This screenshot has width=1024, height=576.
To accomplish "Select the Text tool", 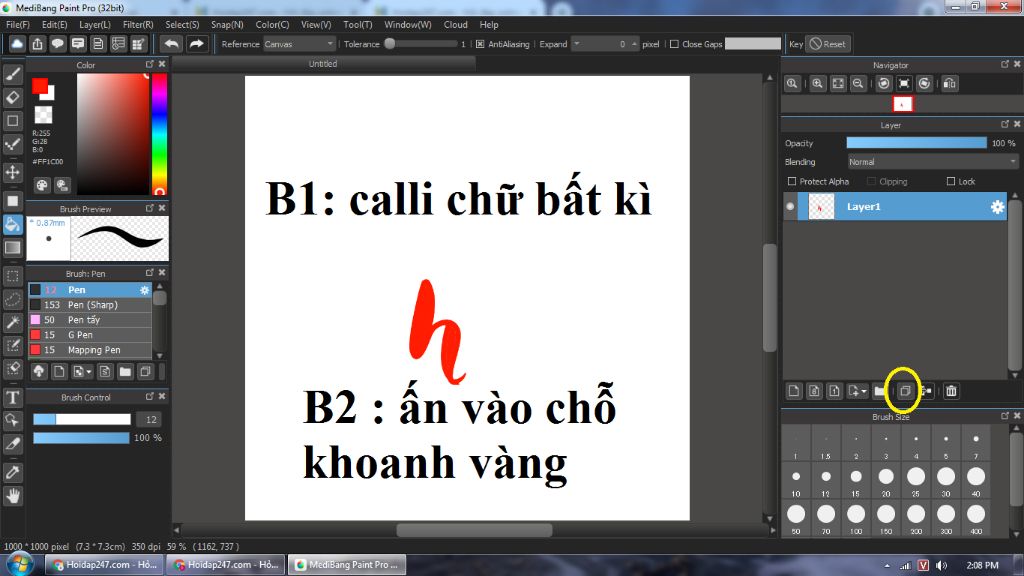I will [x=12, y=397].
